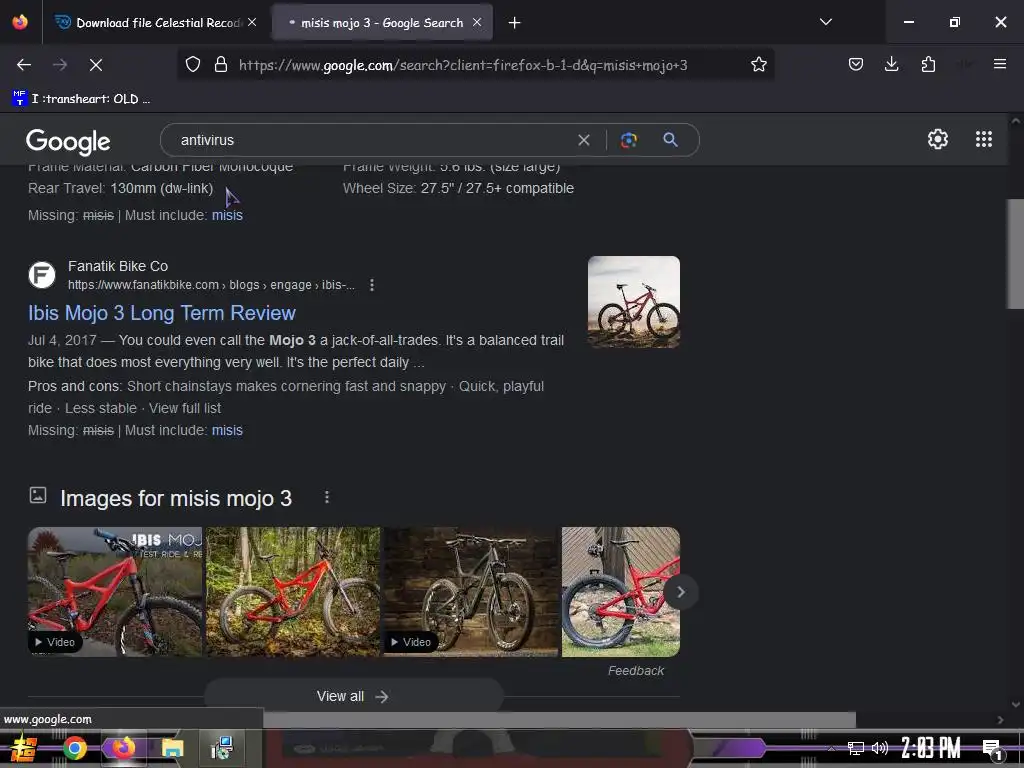1024x768 pixels.
Task: Search by image with Lens
Action: (628, 140)
